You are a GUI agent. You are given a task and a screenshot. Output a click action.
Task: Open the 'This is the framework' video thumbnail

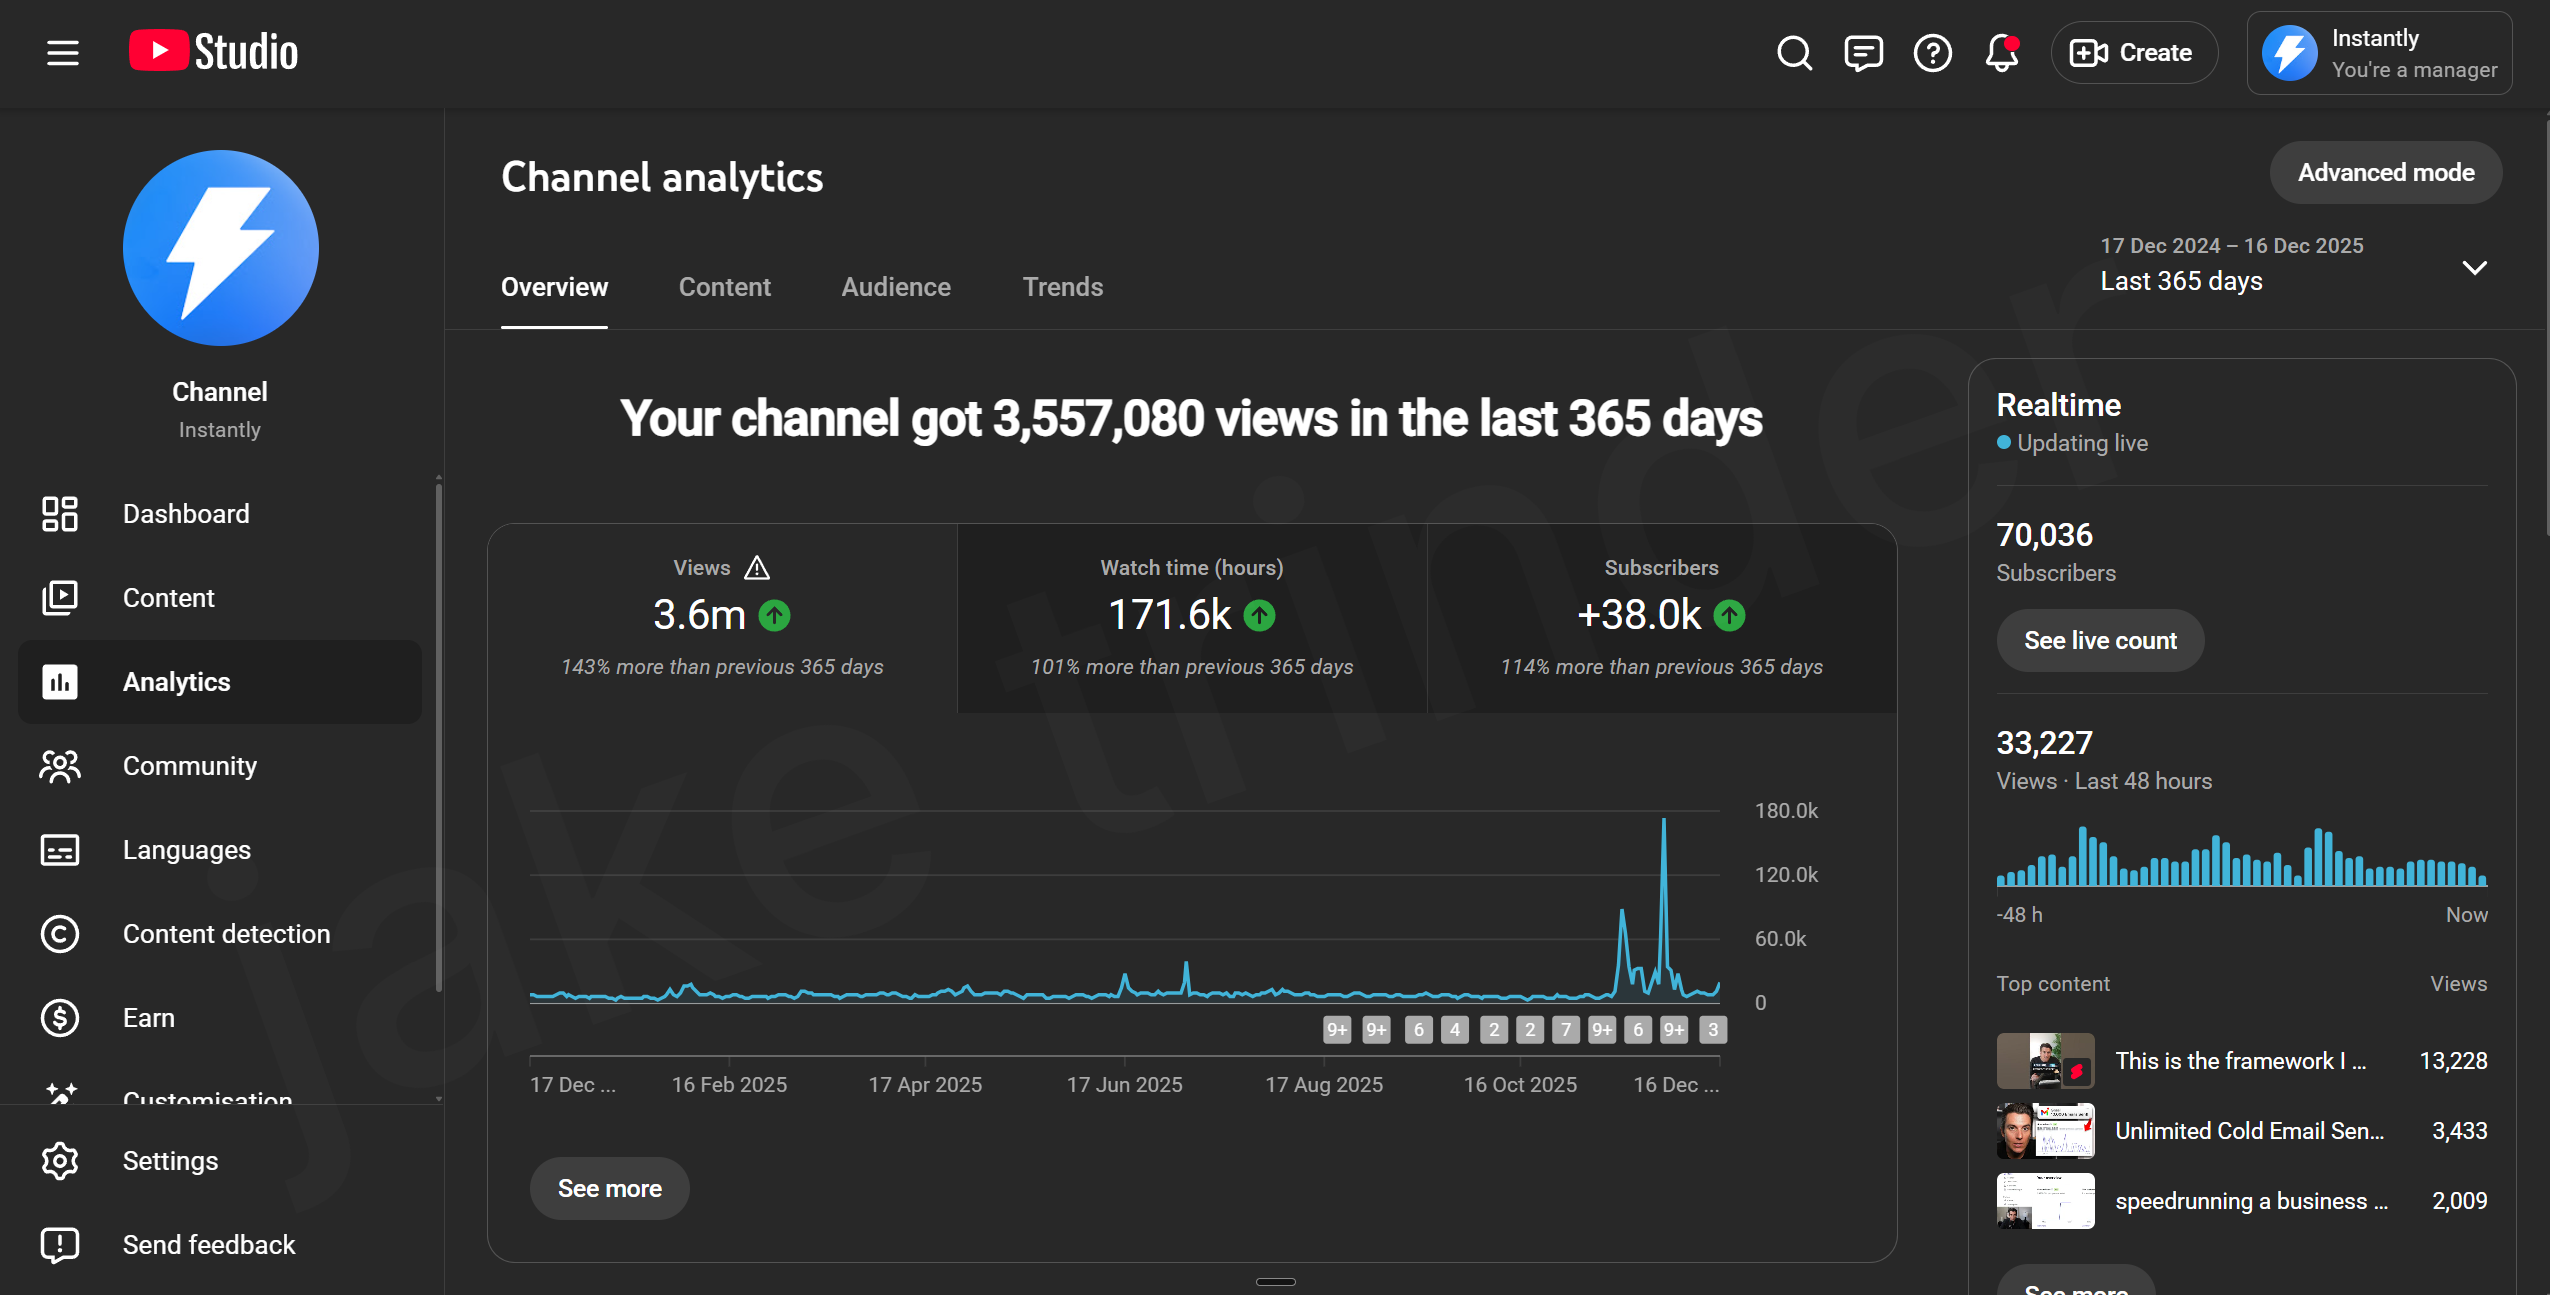tap(2044, 1061)
